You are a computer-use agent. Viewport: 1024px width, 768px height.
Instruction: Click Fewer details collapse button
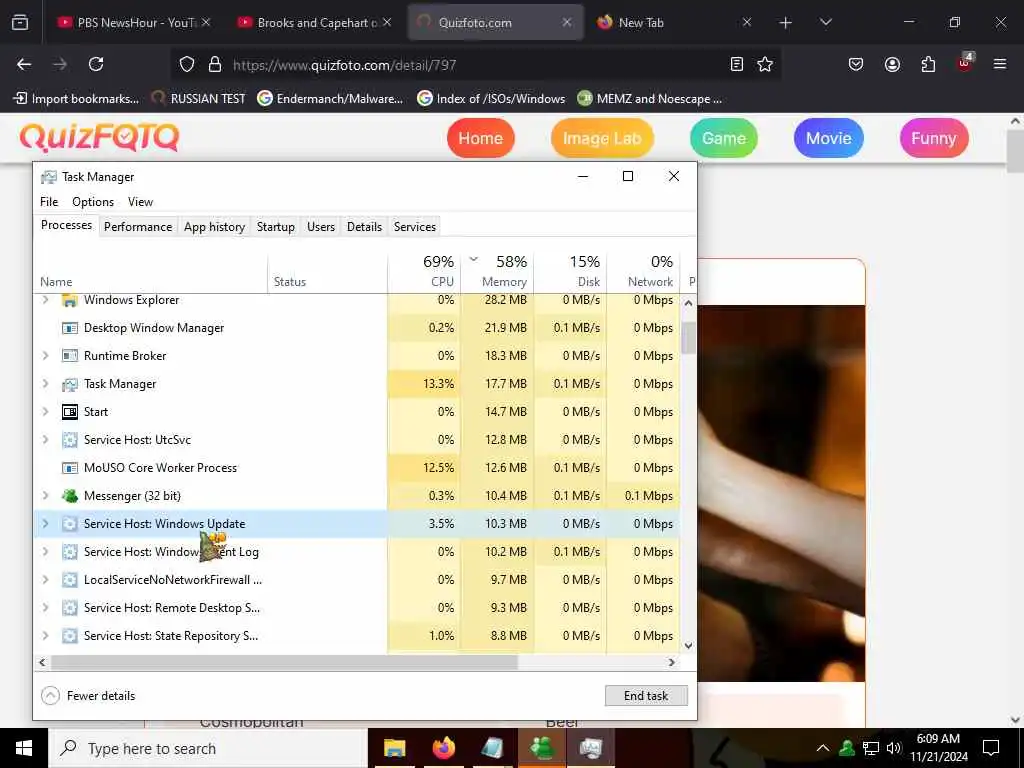pos(88,696)
